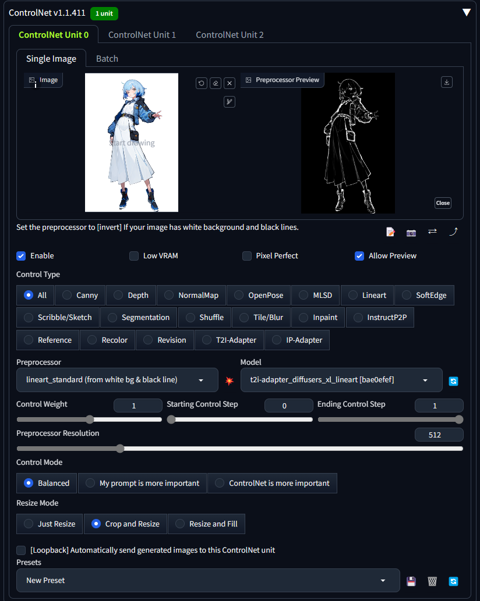Open the Model dropdown
Image resolution: width=480 pixels, height=601 pixels.
(x=341, y=380)
